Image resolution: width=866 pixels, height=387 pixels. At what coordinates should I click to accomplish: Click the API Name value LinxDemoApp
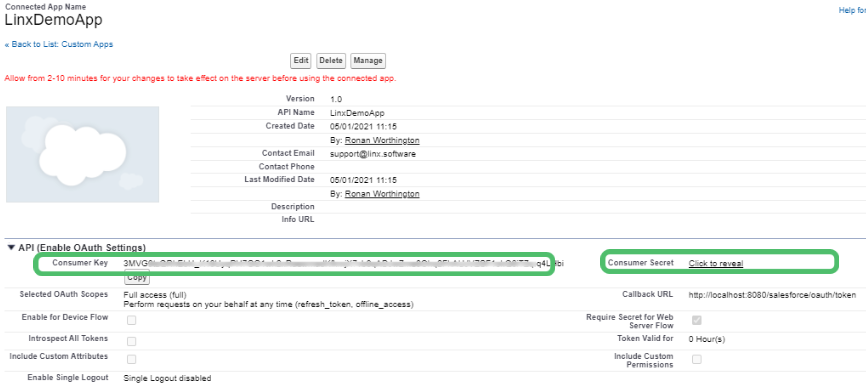coord(357,113)
